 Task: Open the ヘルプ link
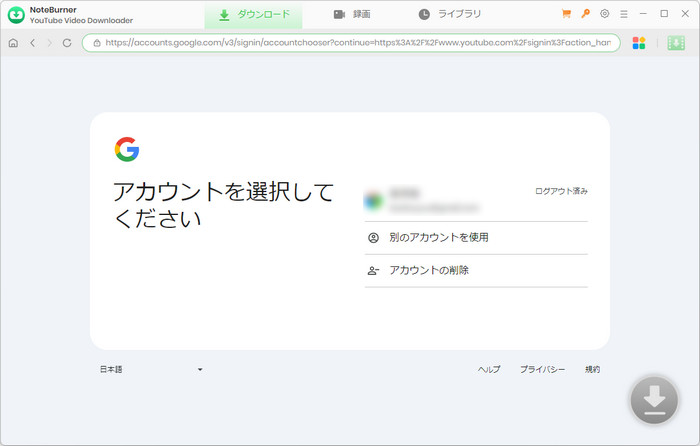coord(489,369)
